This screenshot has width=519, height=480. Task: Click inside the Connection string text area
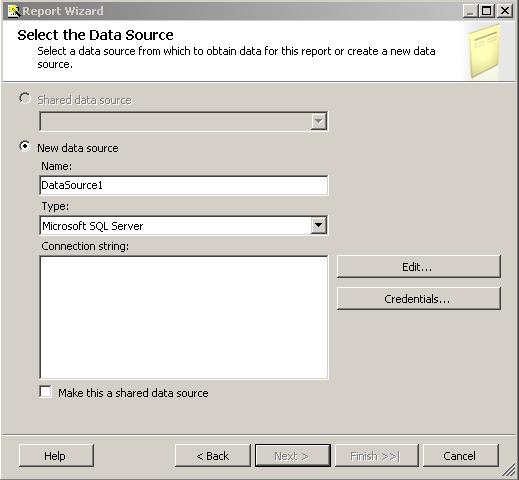(184, 317)
